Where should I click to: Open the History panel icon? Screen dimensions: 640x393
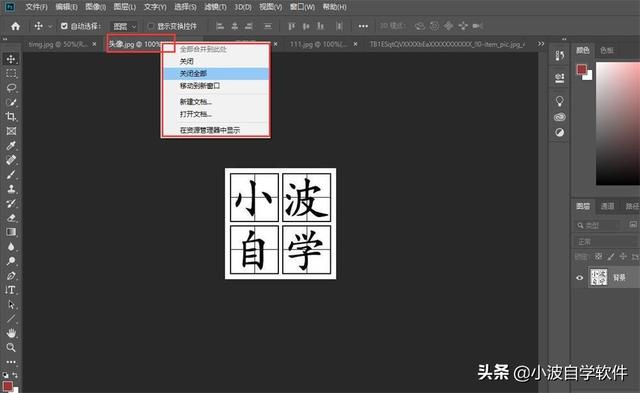click(560, 56)
